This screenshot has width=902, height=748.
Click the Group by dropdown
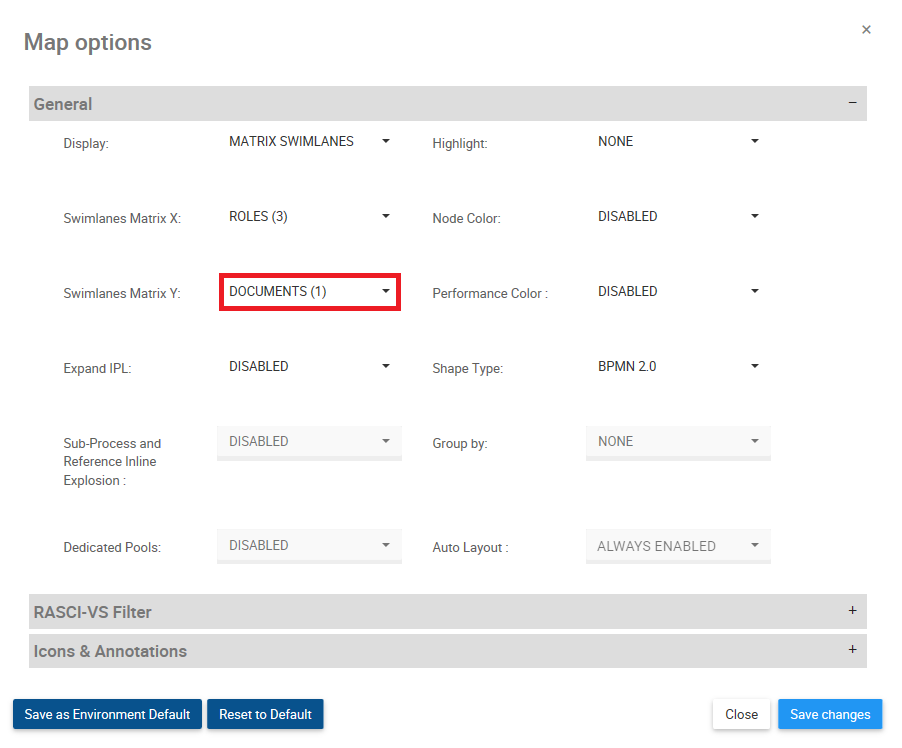[678, 442]
